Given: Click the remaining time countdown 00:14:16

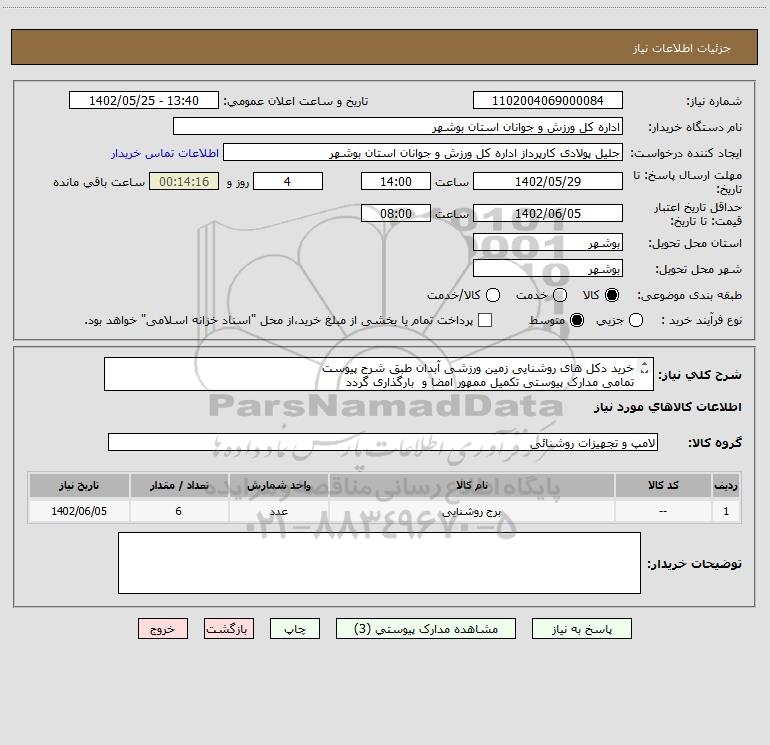Looking at the screenshot, I should (184, 181).
